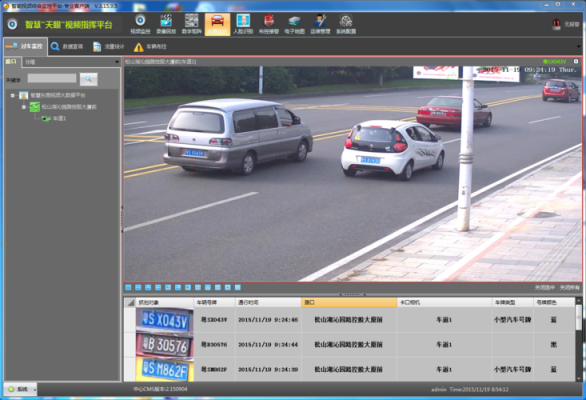Open the 运维管理 maintenance module

coord(320,24)
